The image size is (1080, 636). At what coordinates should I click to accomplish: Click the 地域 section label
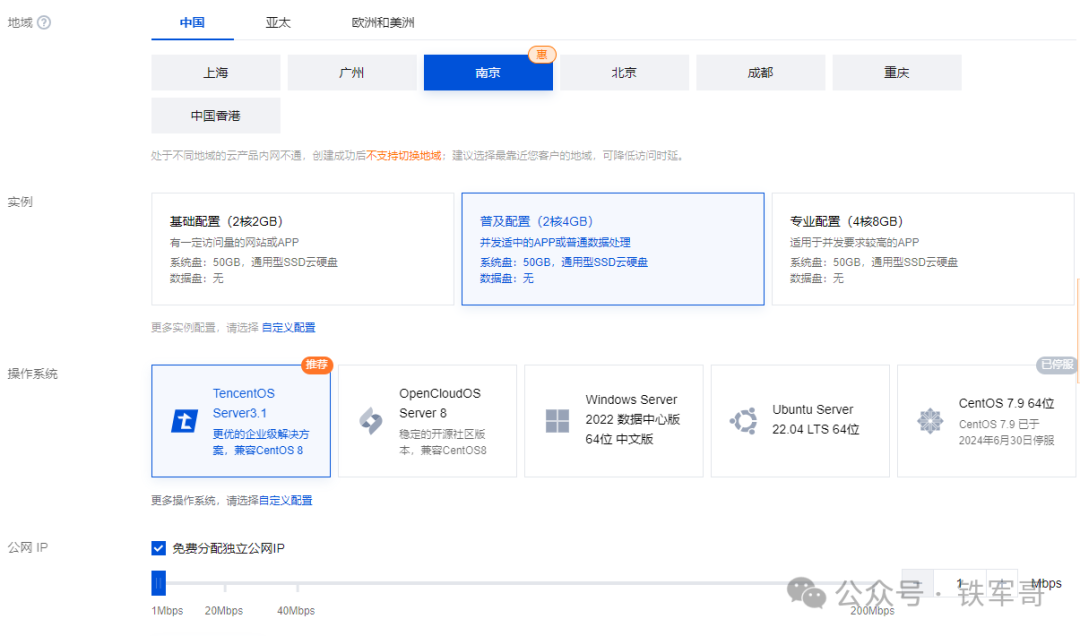(20, 23)
